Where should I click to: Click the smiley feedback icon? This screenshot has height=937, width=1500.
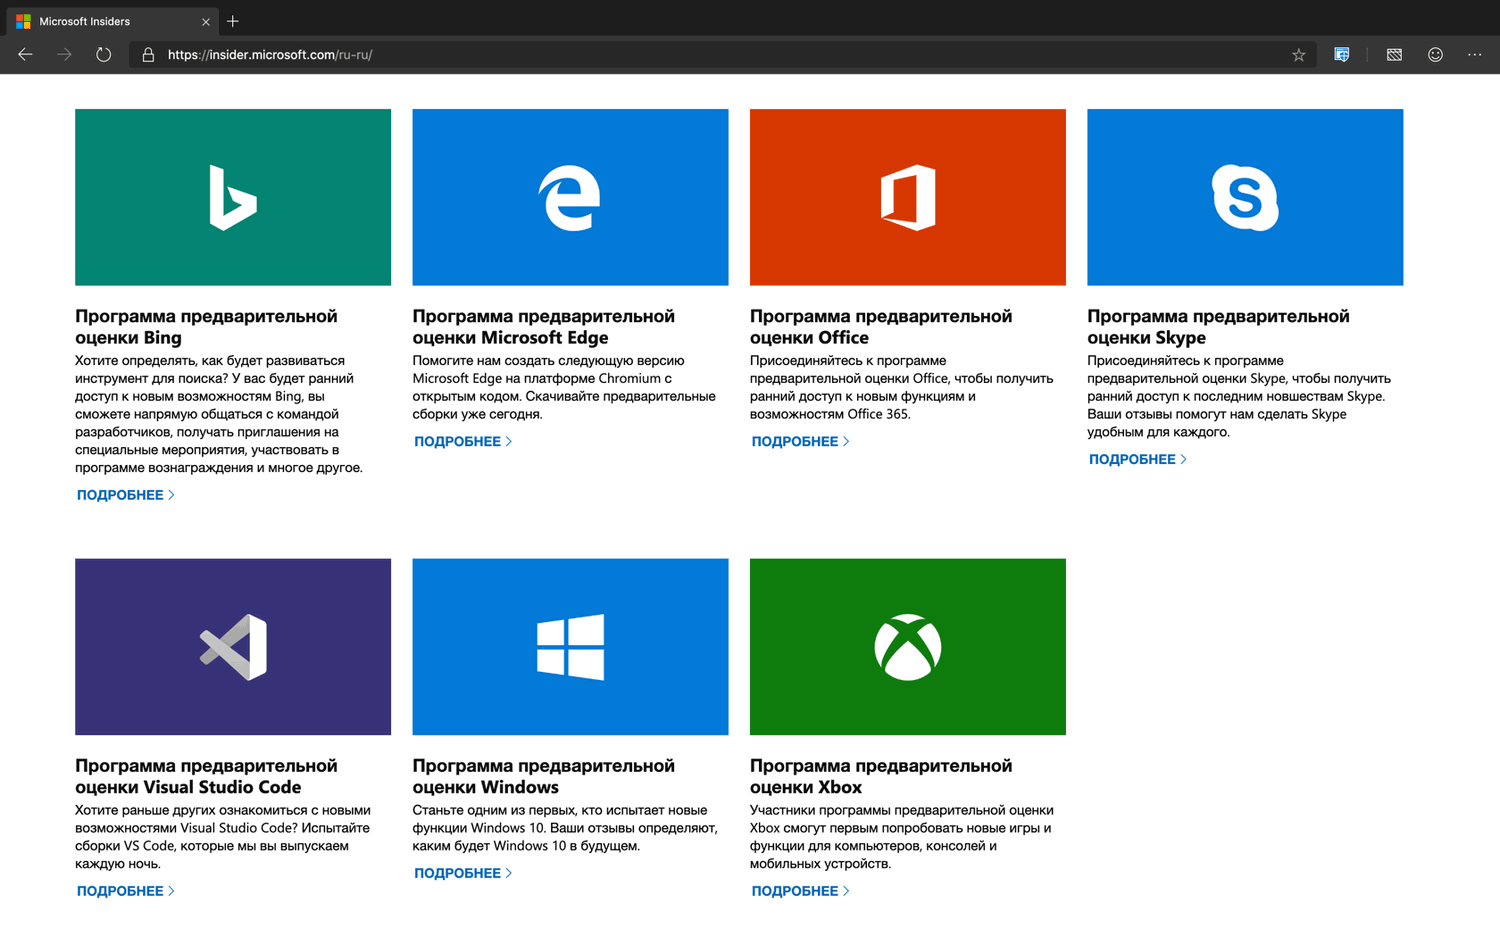1435,55
